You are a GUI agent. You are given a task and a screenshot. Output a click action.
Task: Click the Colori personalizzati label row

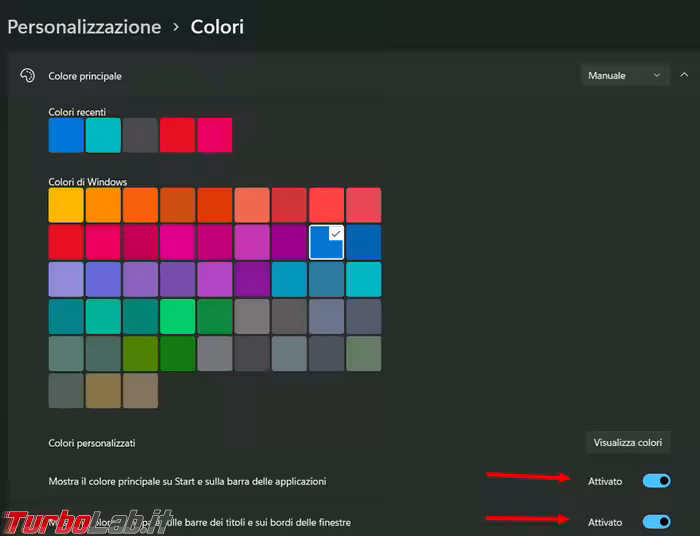coord(92,442)
